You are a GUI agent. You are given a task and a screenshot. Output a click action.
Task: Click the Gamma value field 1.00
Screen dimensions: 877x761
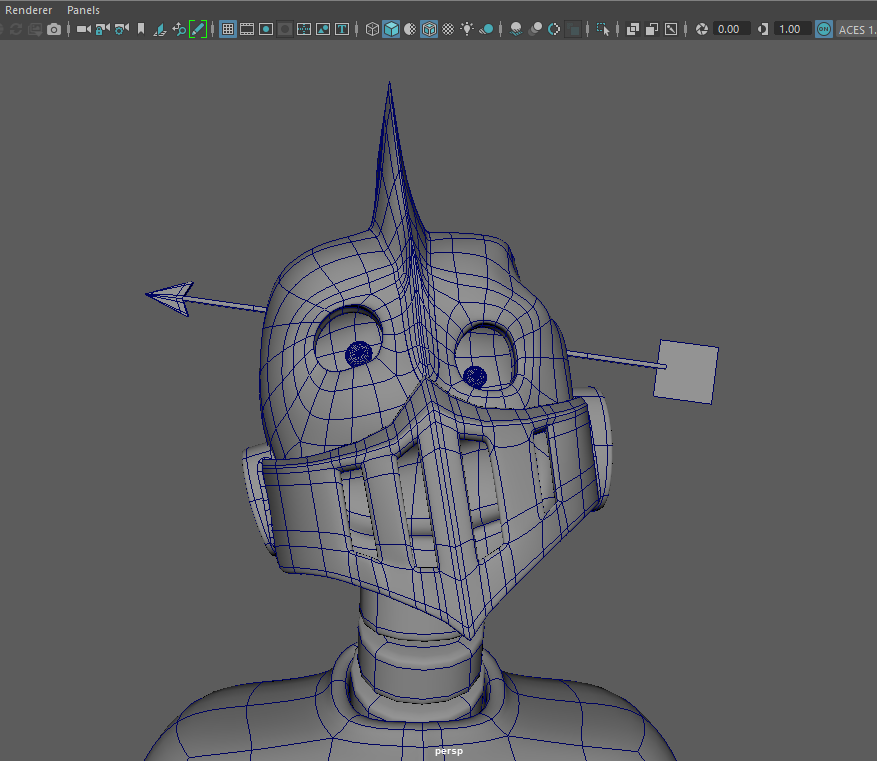click(793, 29)
